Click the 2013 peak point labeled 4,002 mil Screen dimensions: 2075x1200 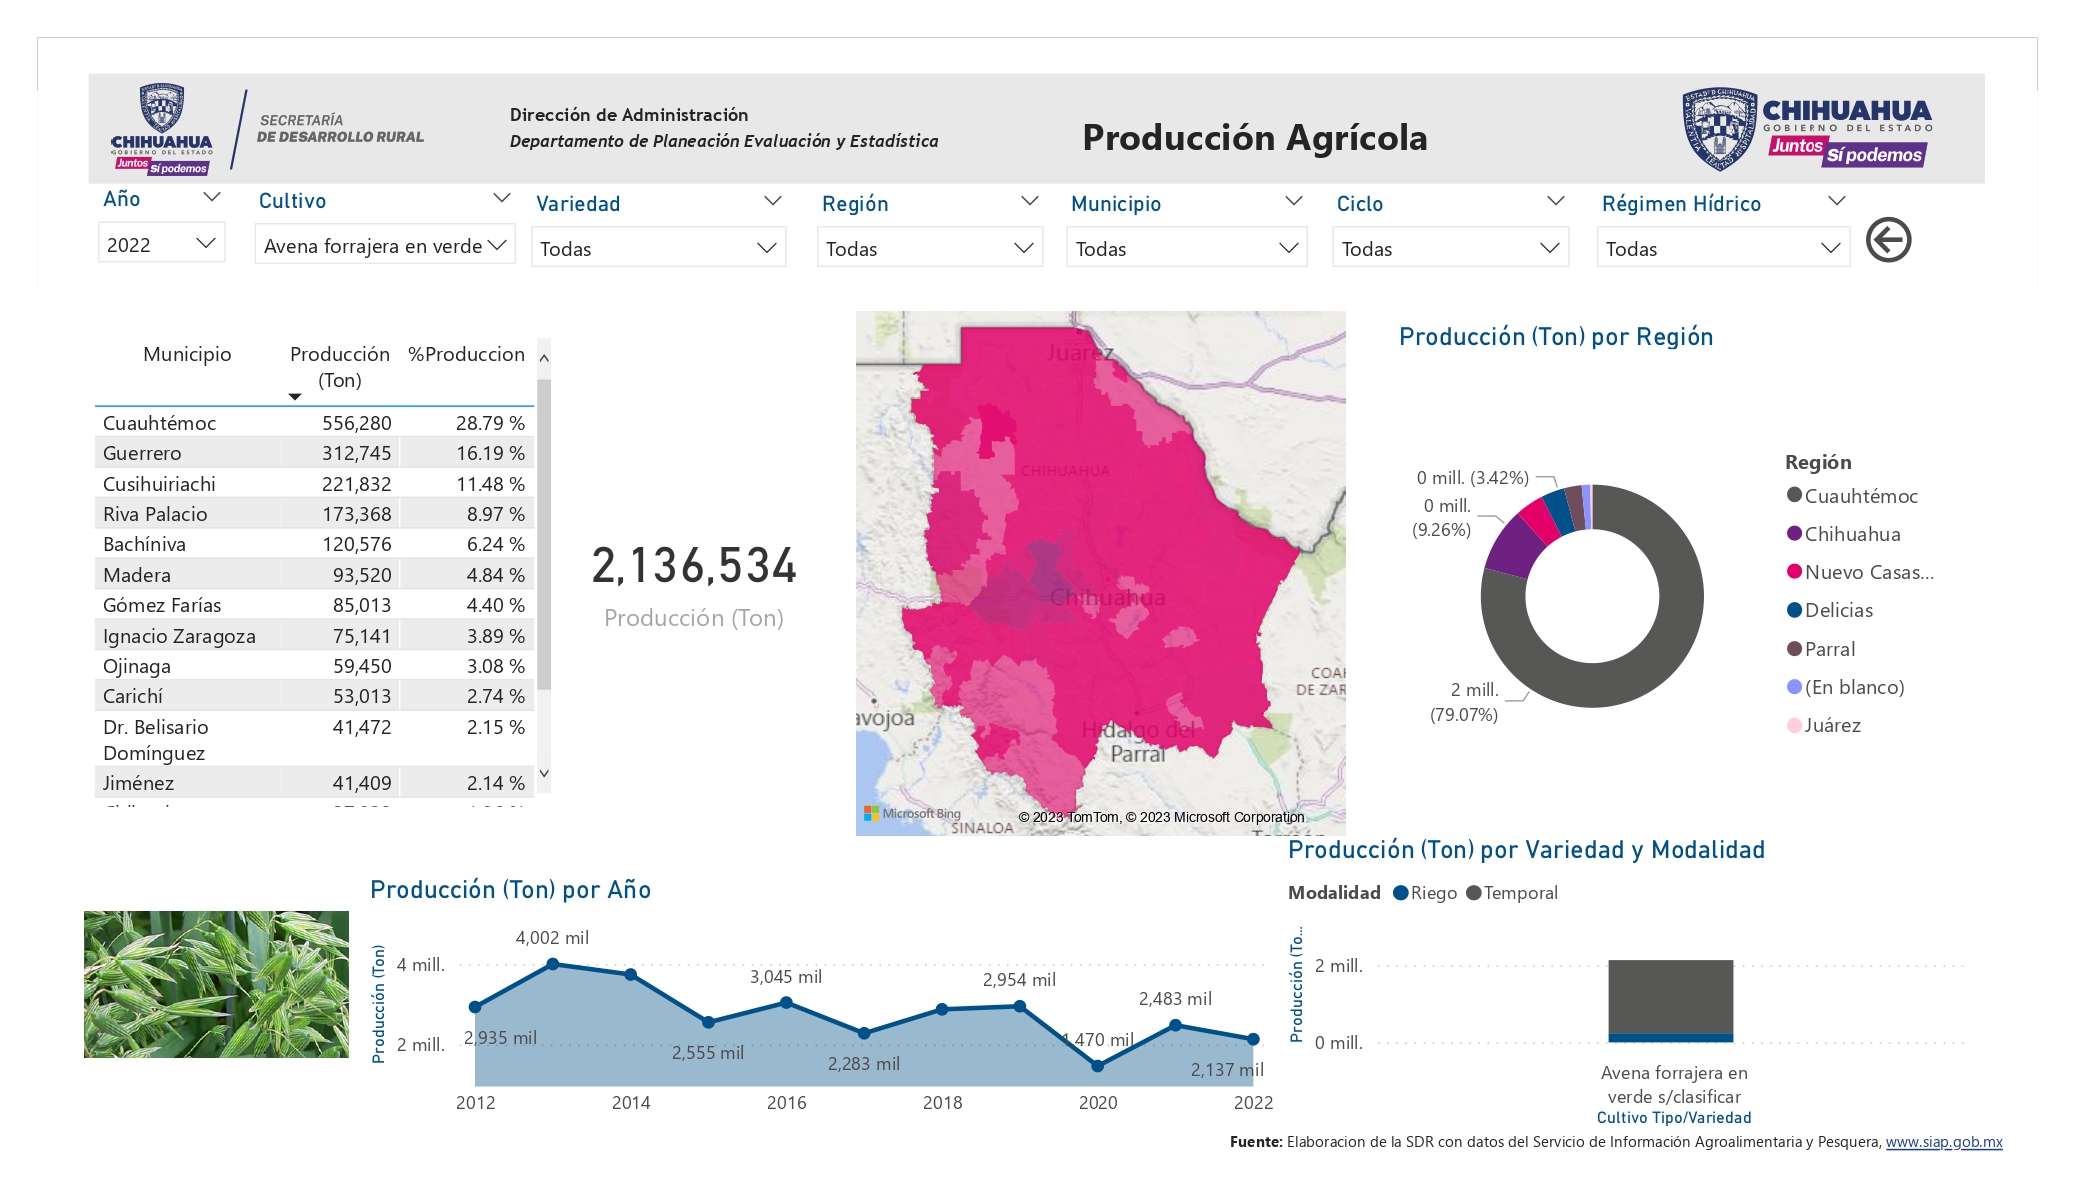(x=553, y=964)
